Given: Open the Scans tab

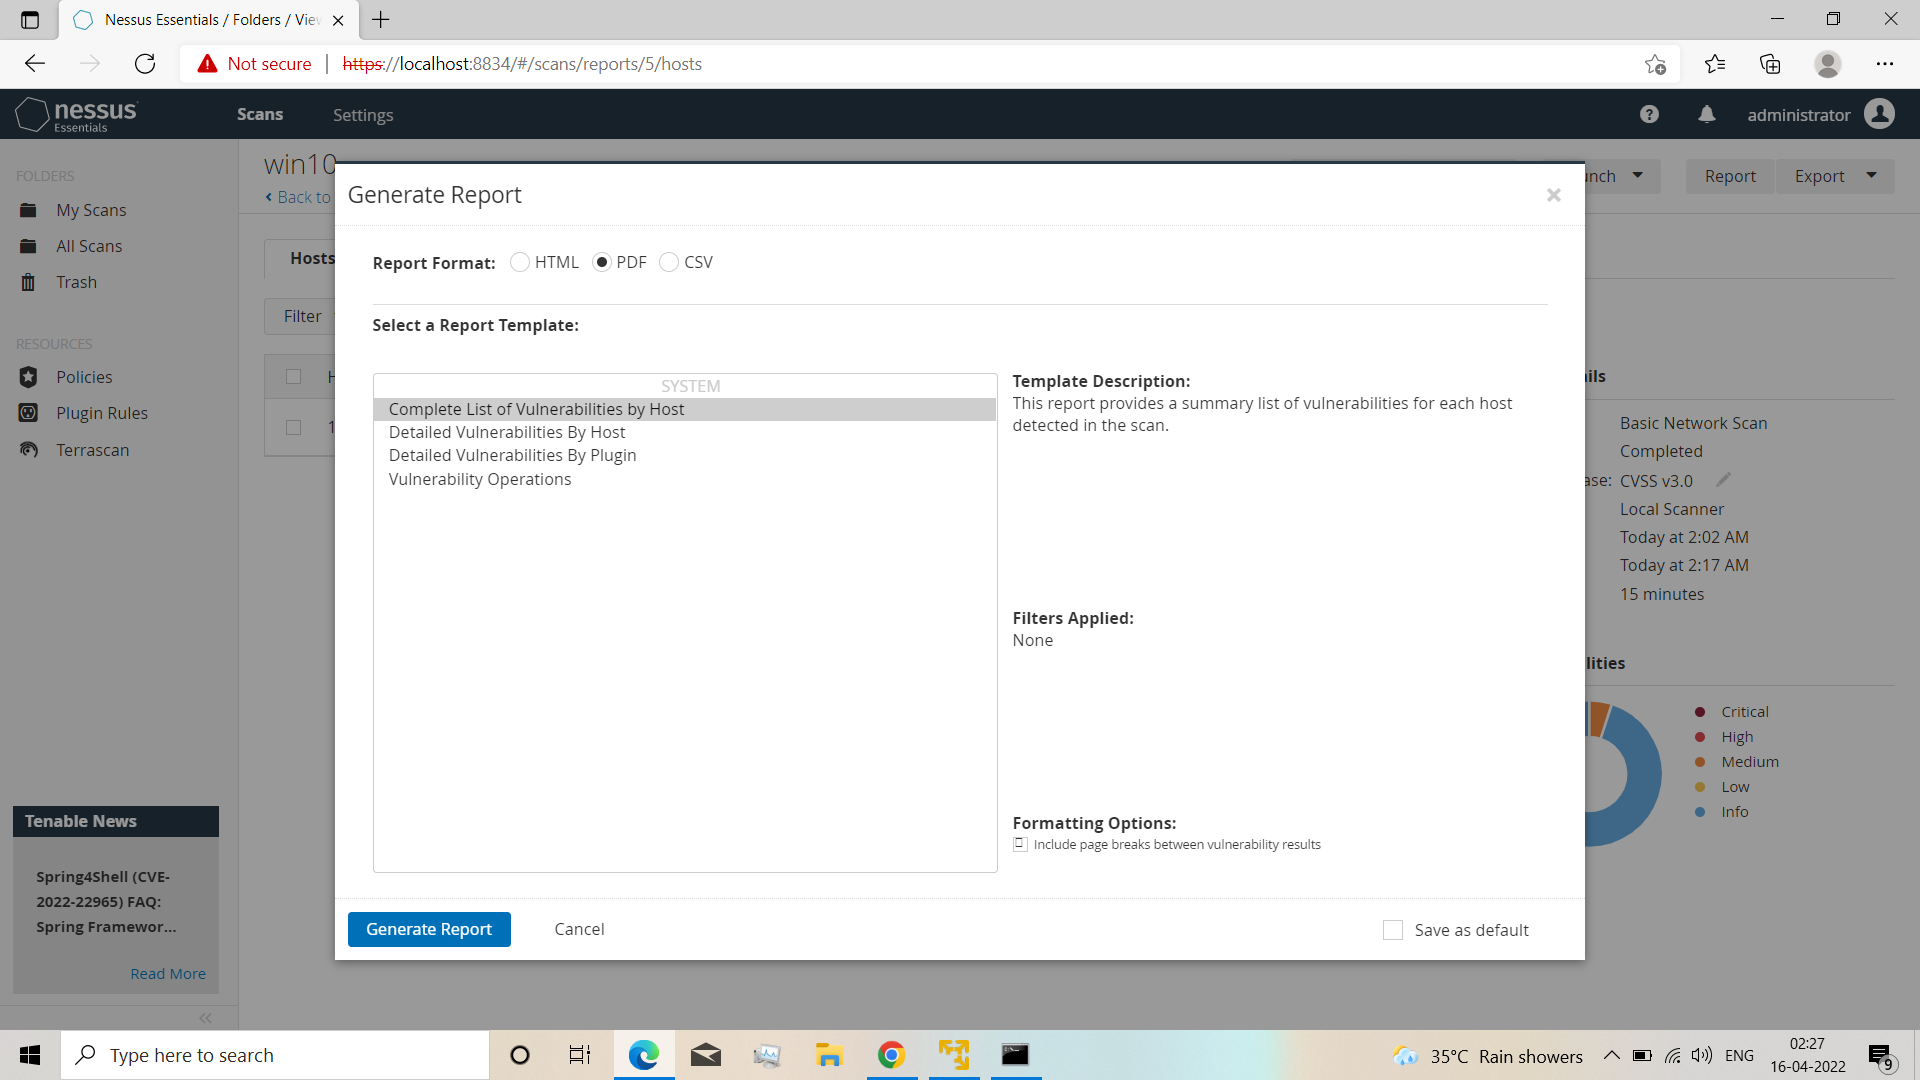Looking at the screenshot, I should click(x=260, y=114).
